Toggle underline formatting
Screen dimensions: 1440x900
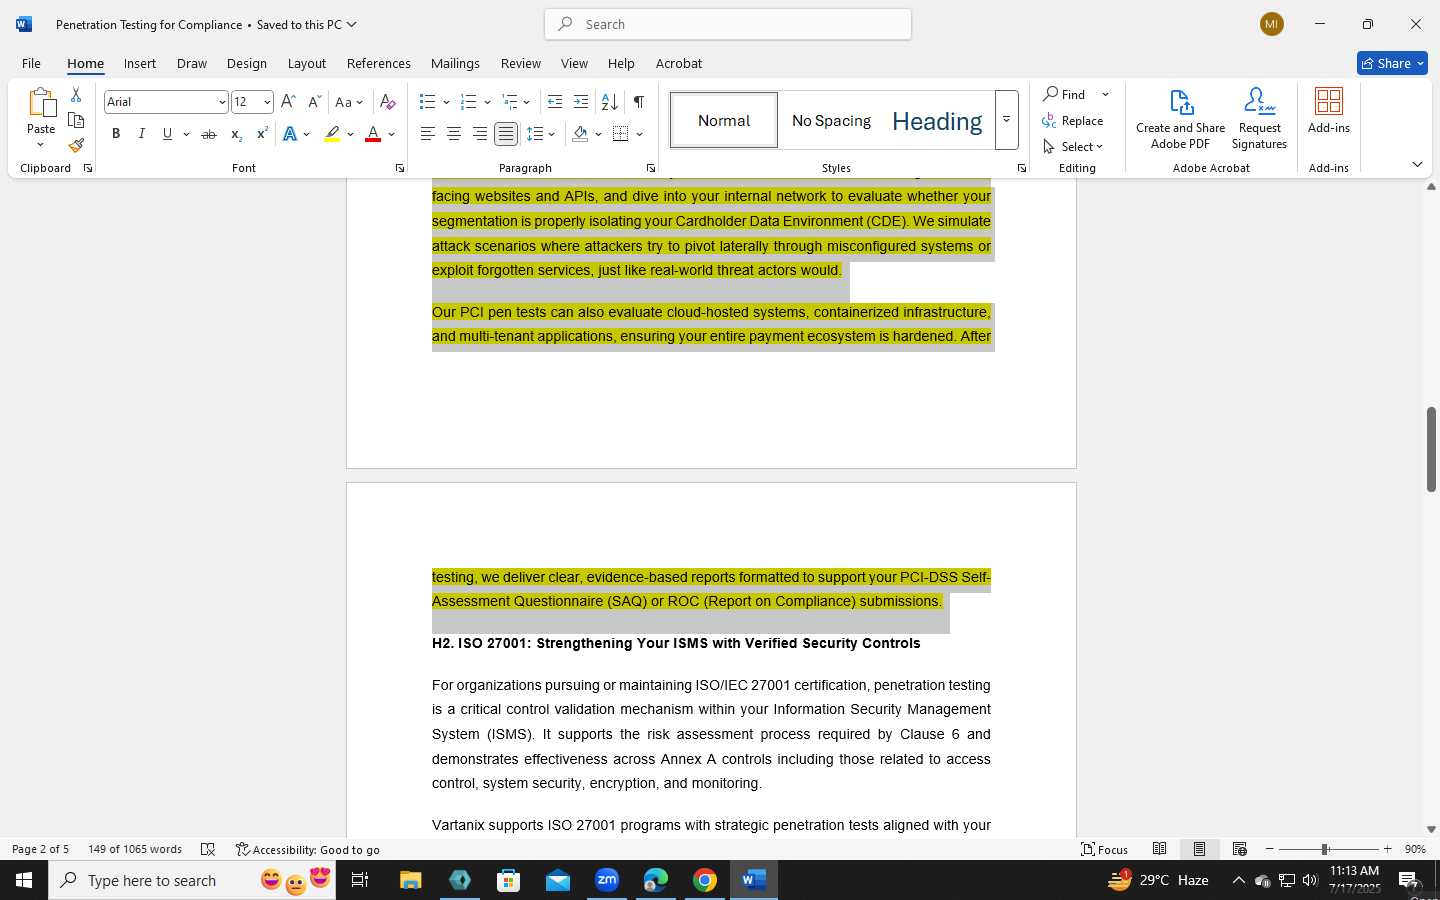pos(167,134)
